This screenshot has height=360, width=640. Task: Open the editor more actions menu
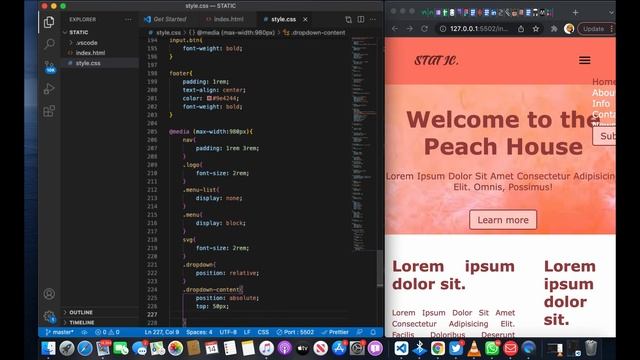click(x=373, y=19)
